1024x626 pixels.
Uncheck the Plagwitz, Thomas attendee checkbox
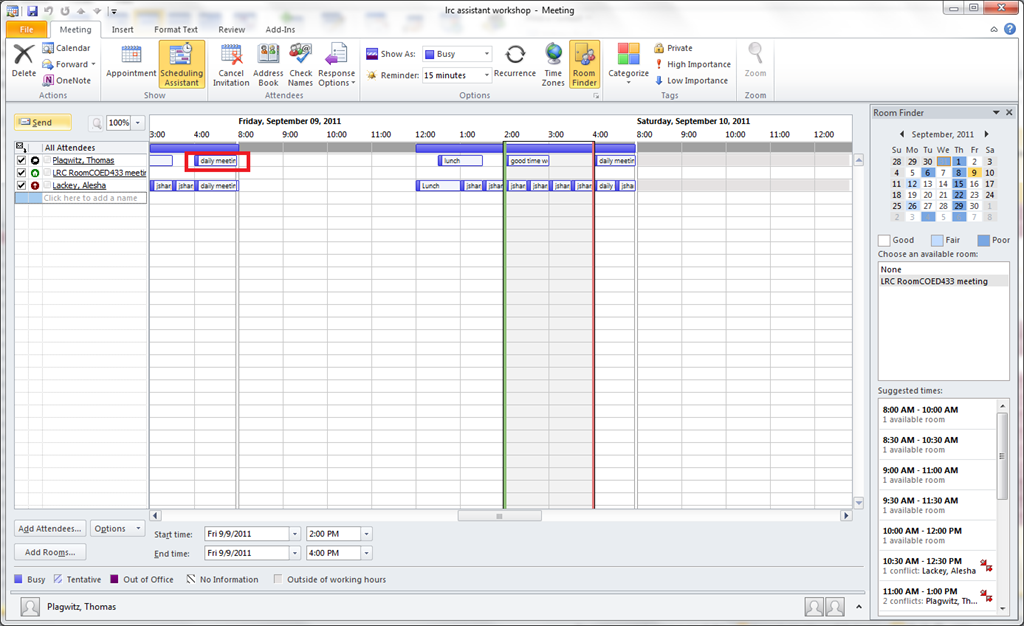[22, 160]
